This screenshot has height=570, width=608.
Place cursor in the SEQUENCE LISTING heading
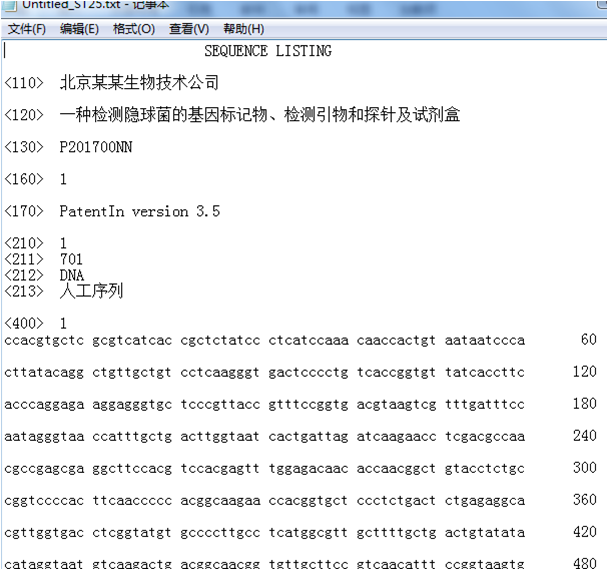[x=268, y=51]
